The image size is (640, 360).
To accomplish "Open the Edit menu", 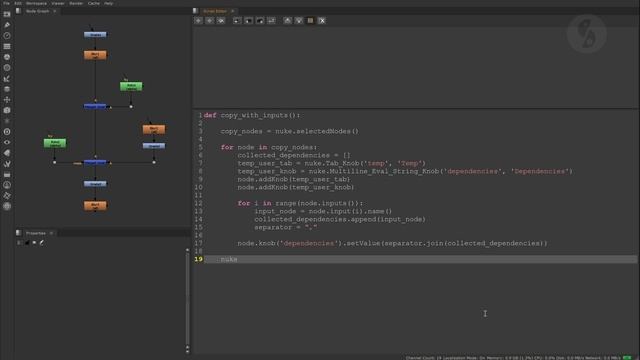I will (x=18, y=3).
